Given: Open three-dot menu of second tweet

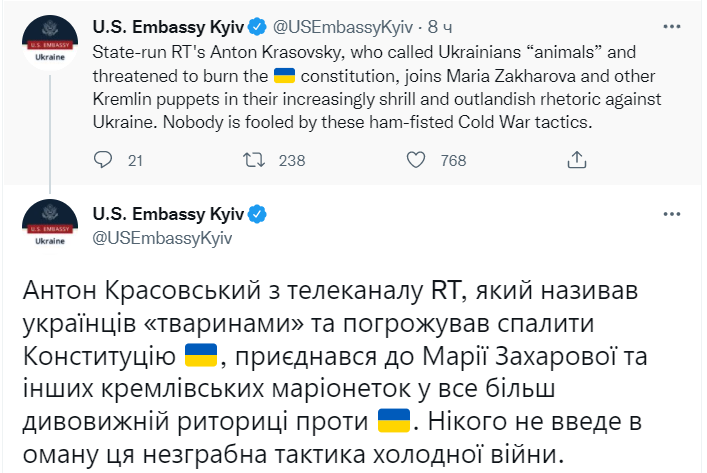Looking at the screenshot, I should coord(671,214).
